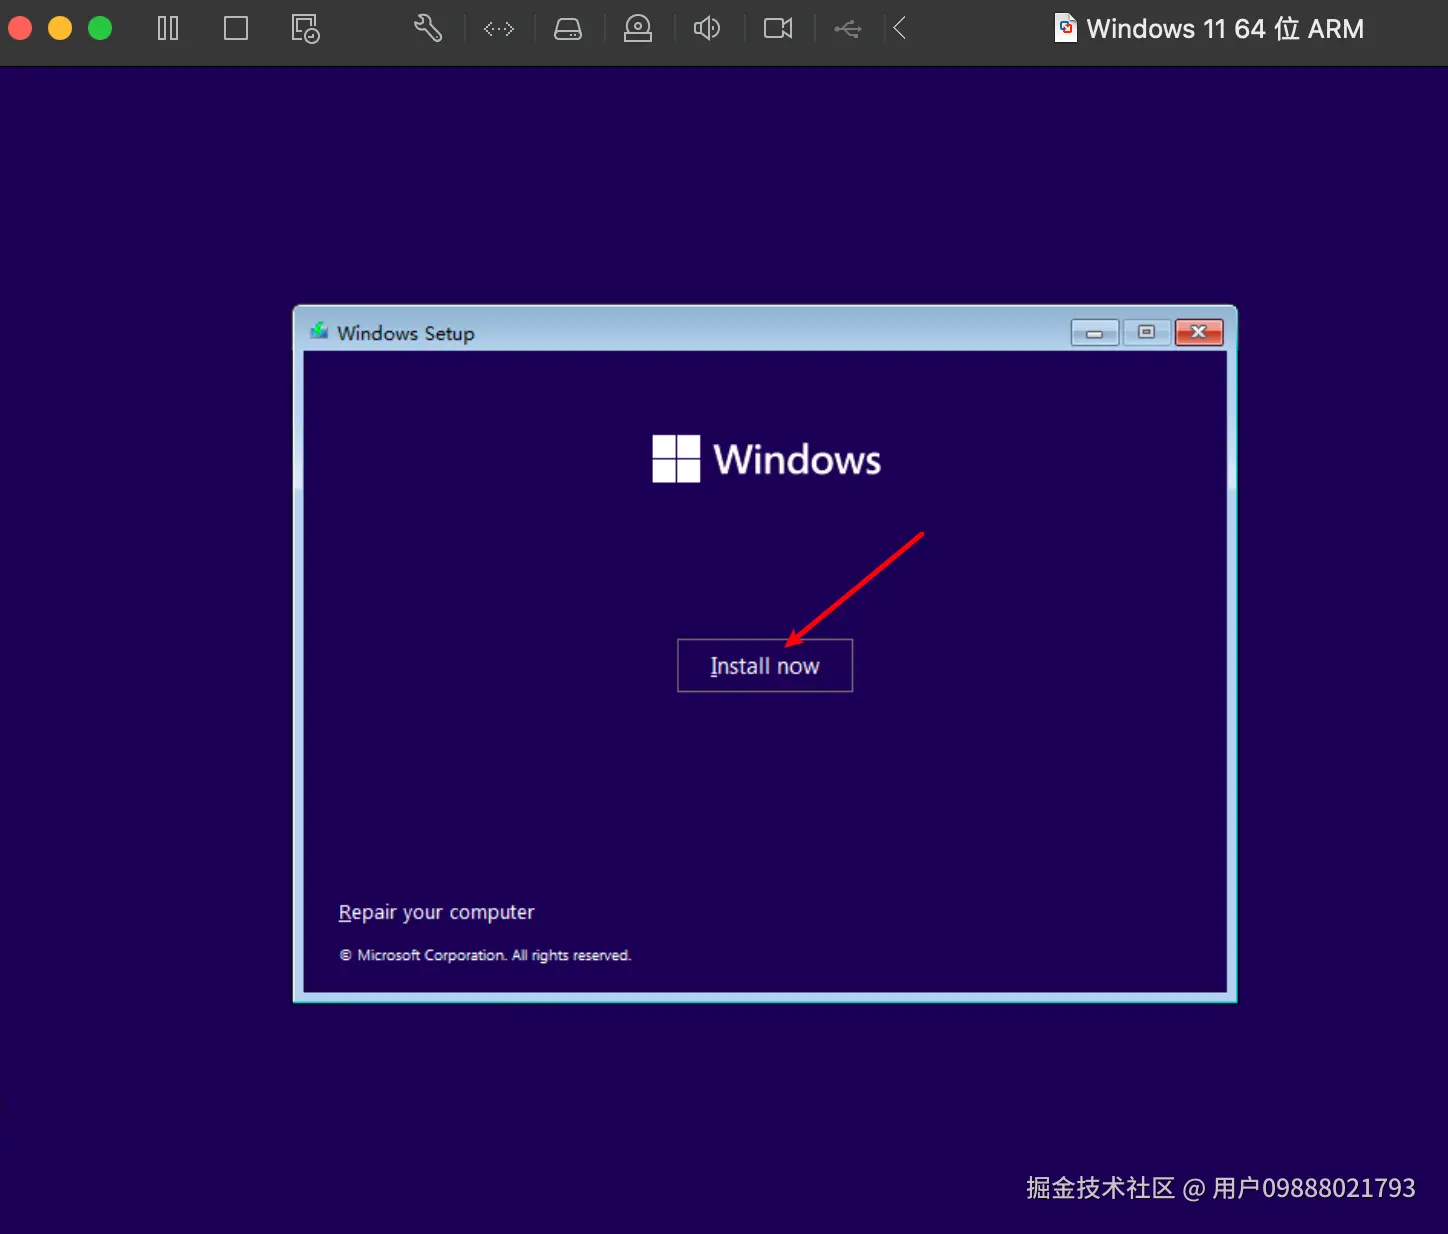
Task: Click the VM document icon in title
Action: [1066, 28]
